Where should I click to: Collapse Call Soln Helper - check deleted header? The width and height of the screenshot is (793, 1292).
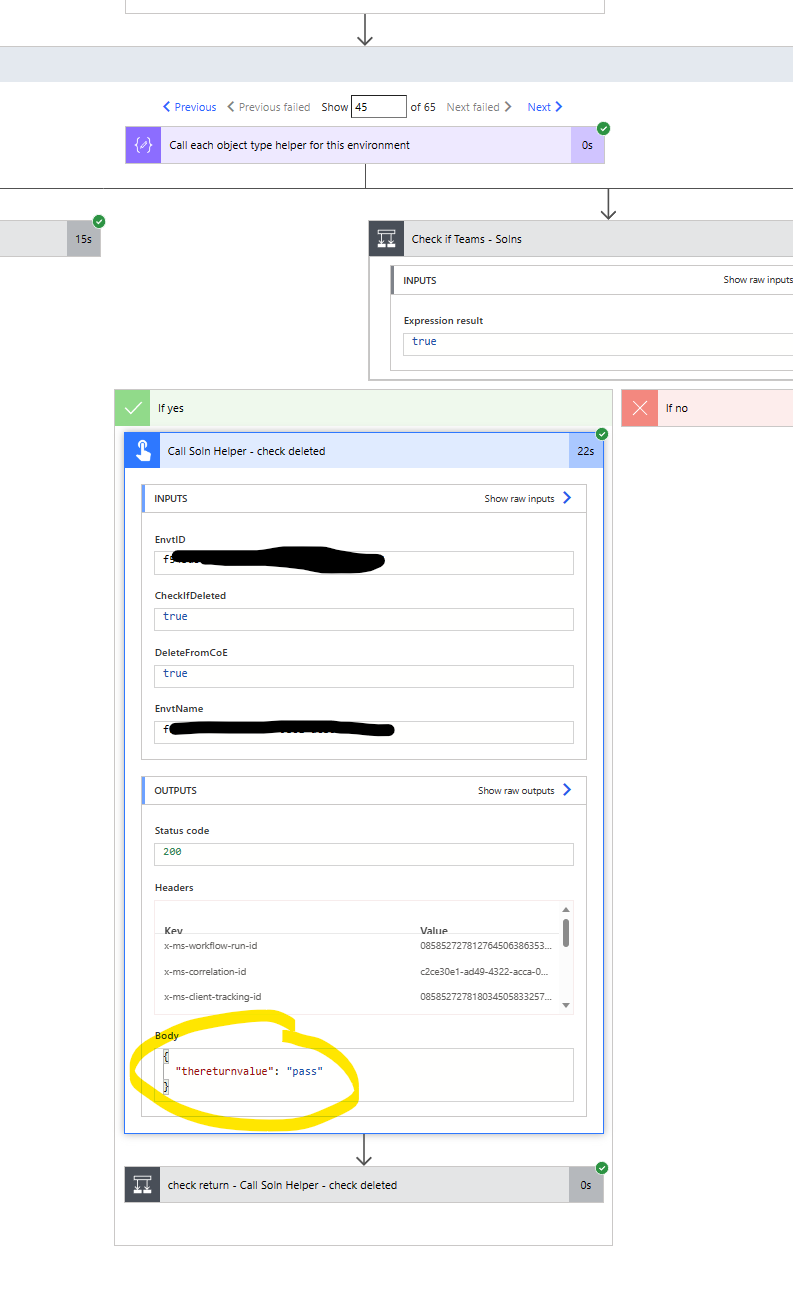point(364,451)
